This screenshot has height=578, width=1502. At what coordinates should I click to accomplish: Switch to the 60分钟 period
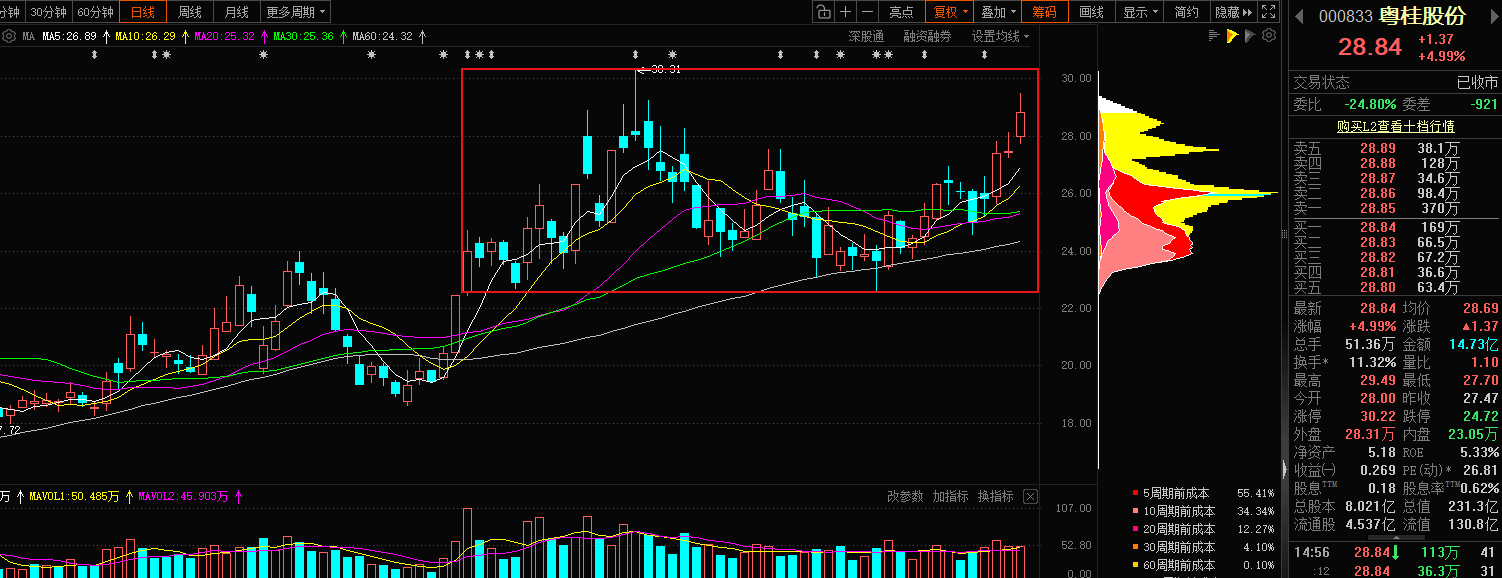point(95,12)
